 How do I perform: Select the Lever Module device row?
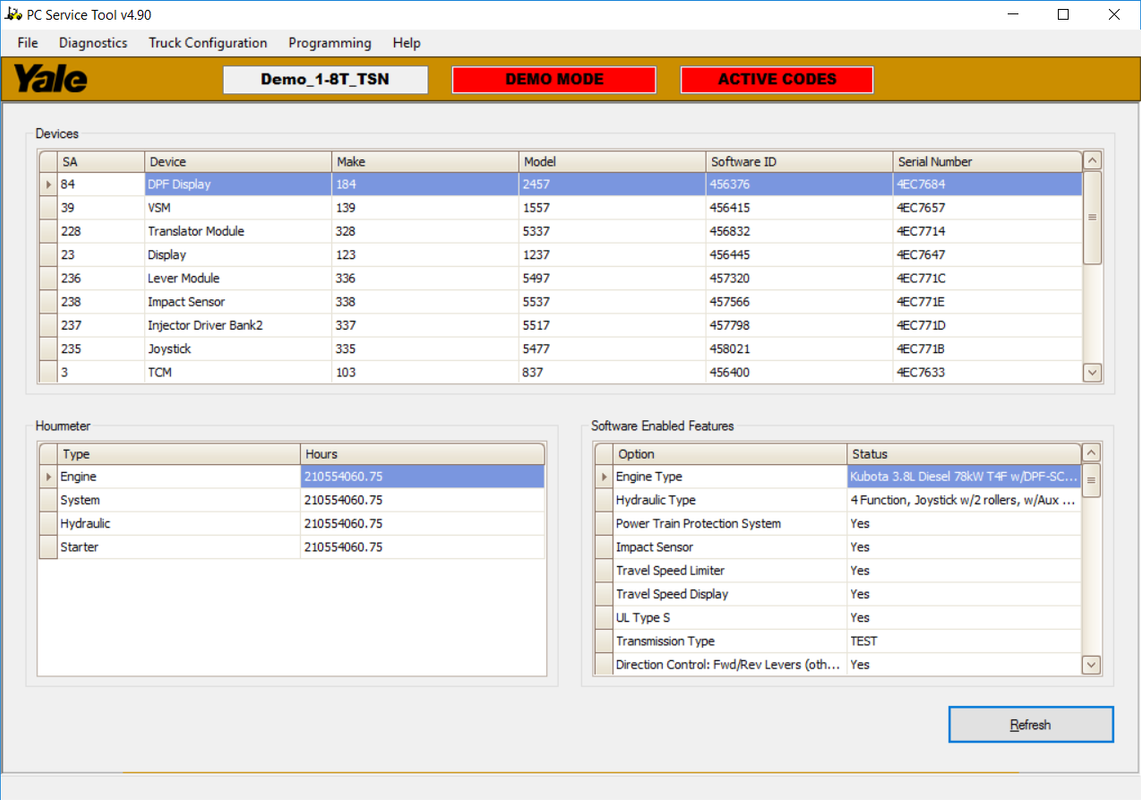[x=560, y=278]
